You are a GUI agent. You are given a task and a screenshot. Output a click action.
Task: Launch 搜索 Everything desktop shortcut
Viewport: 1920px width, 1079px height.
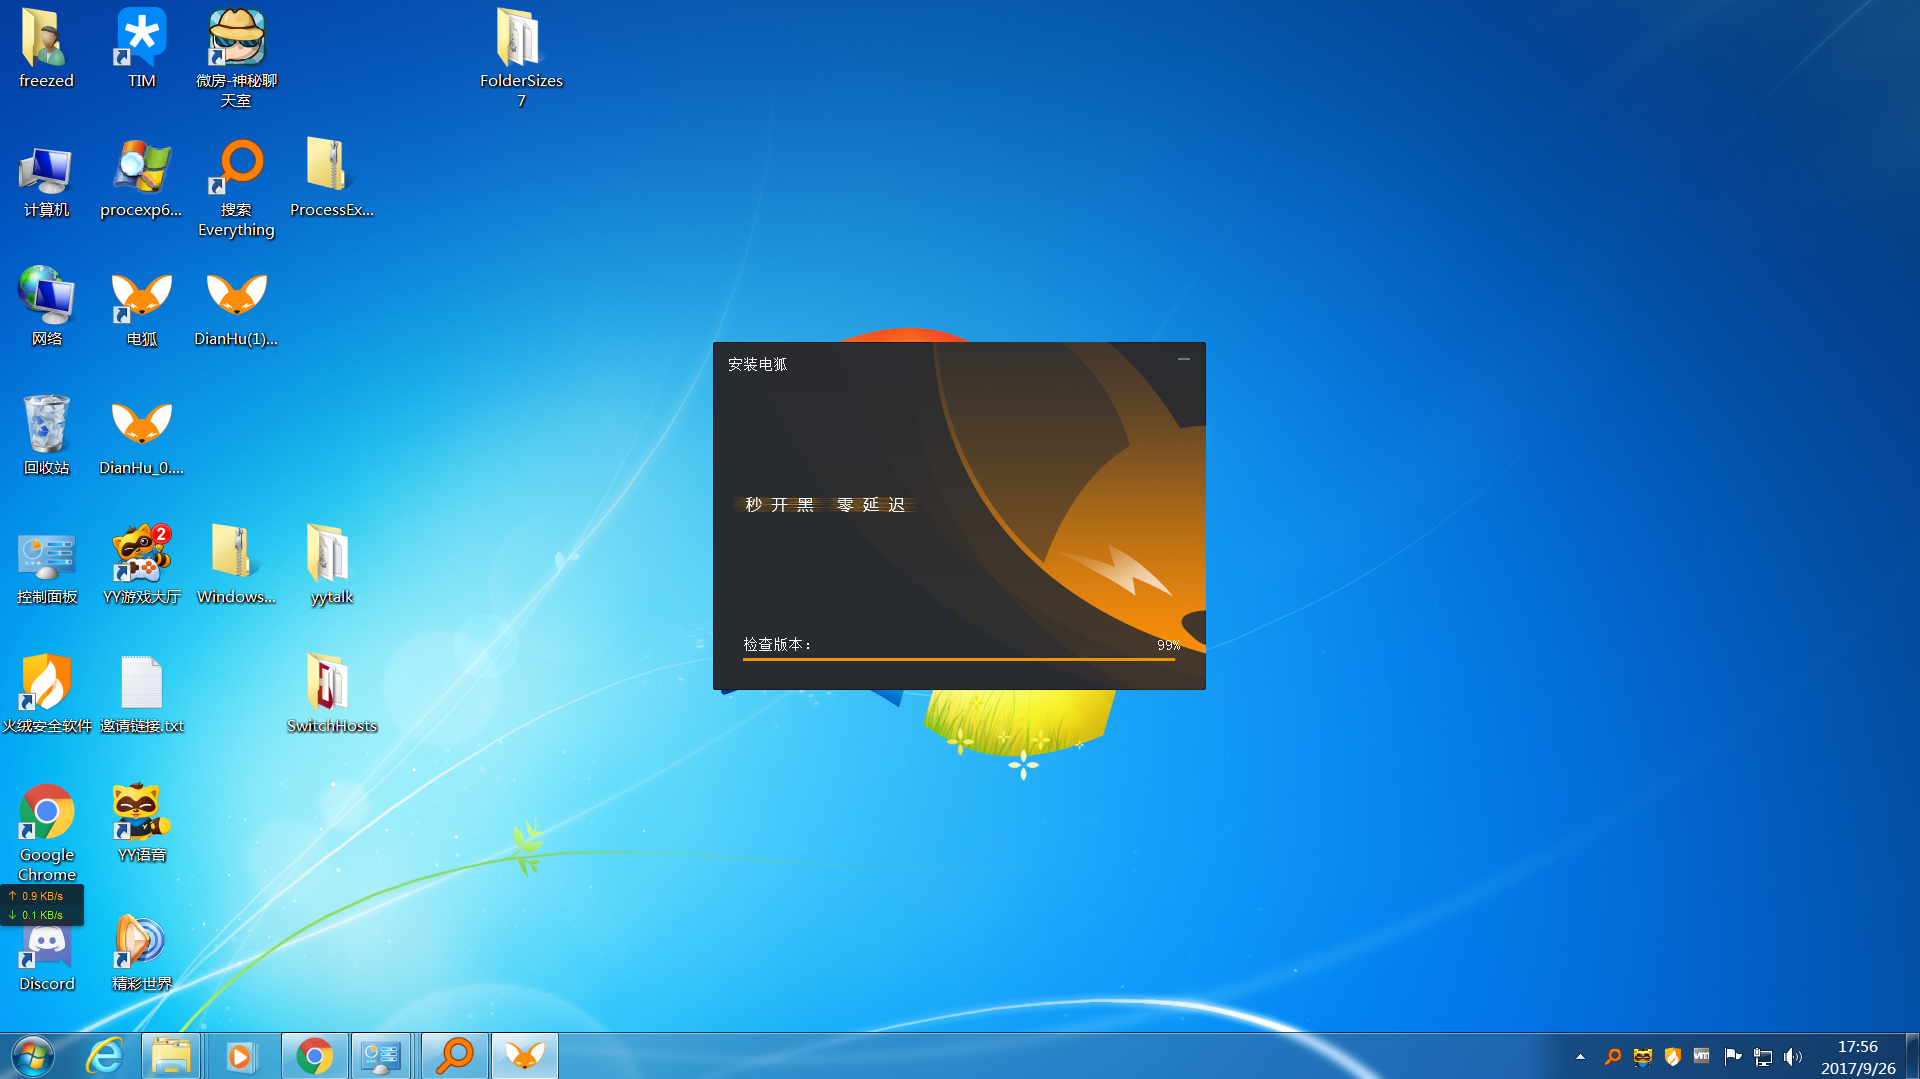pos(236,188)
